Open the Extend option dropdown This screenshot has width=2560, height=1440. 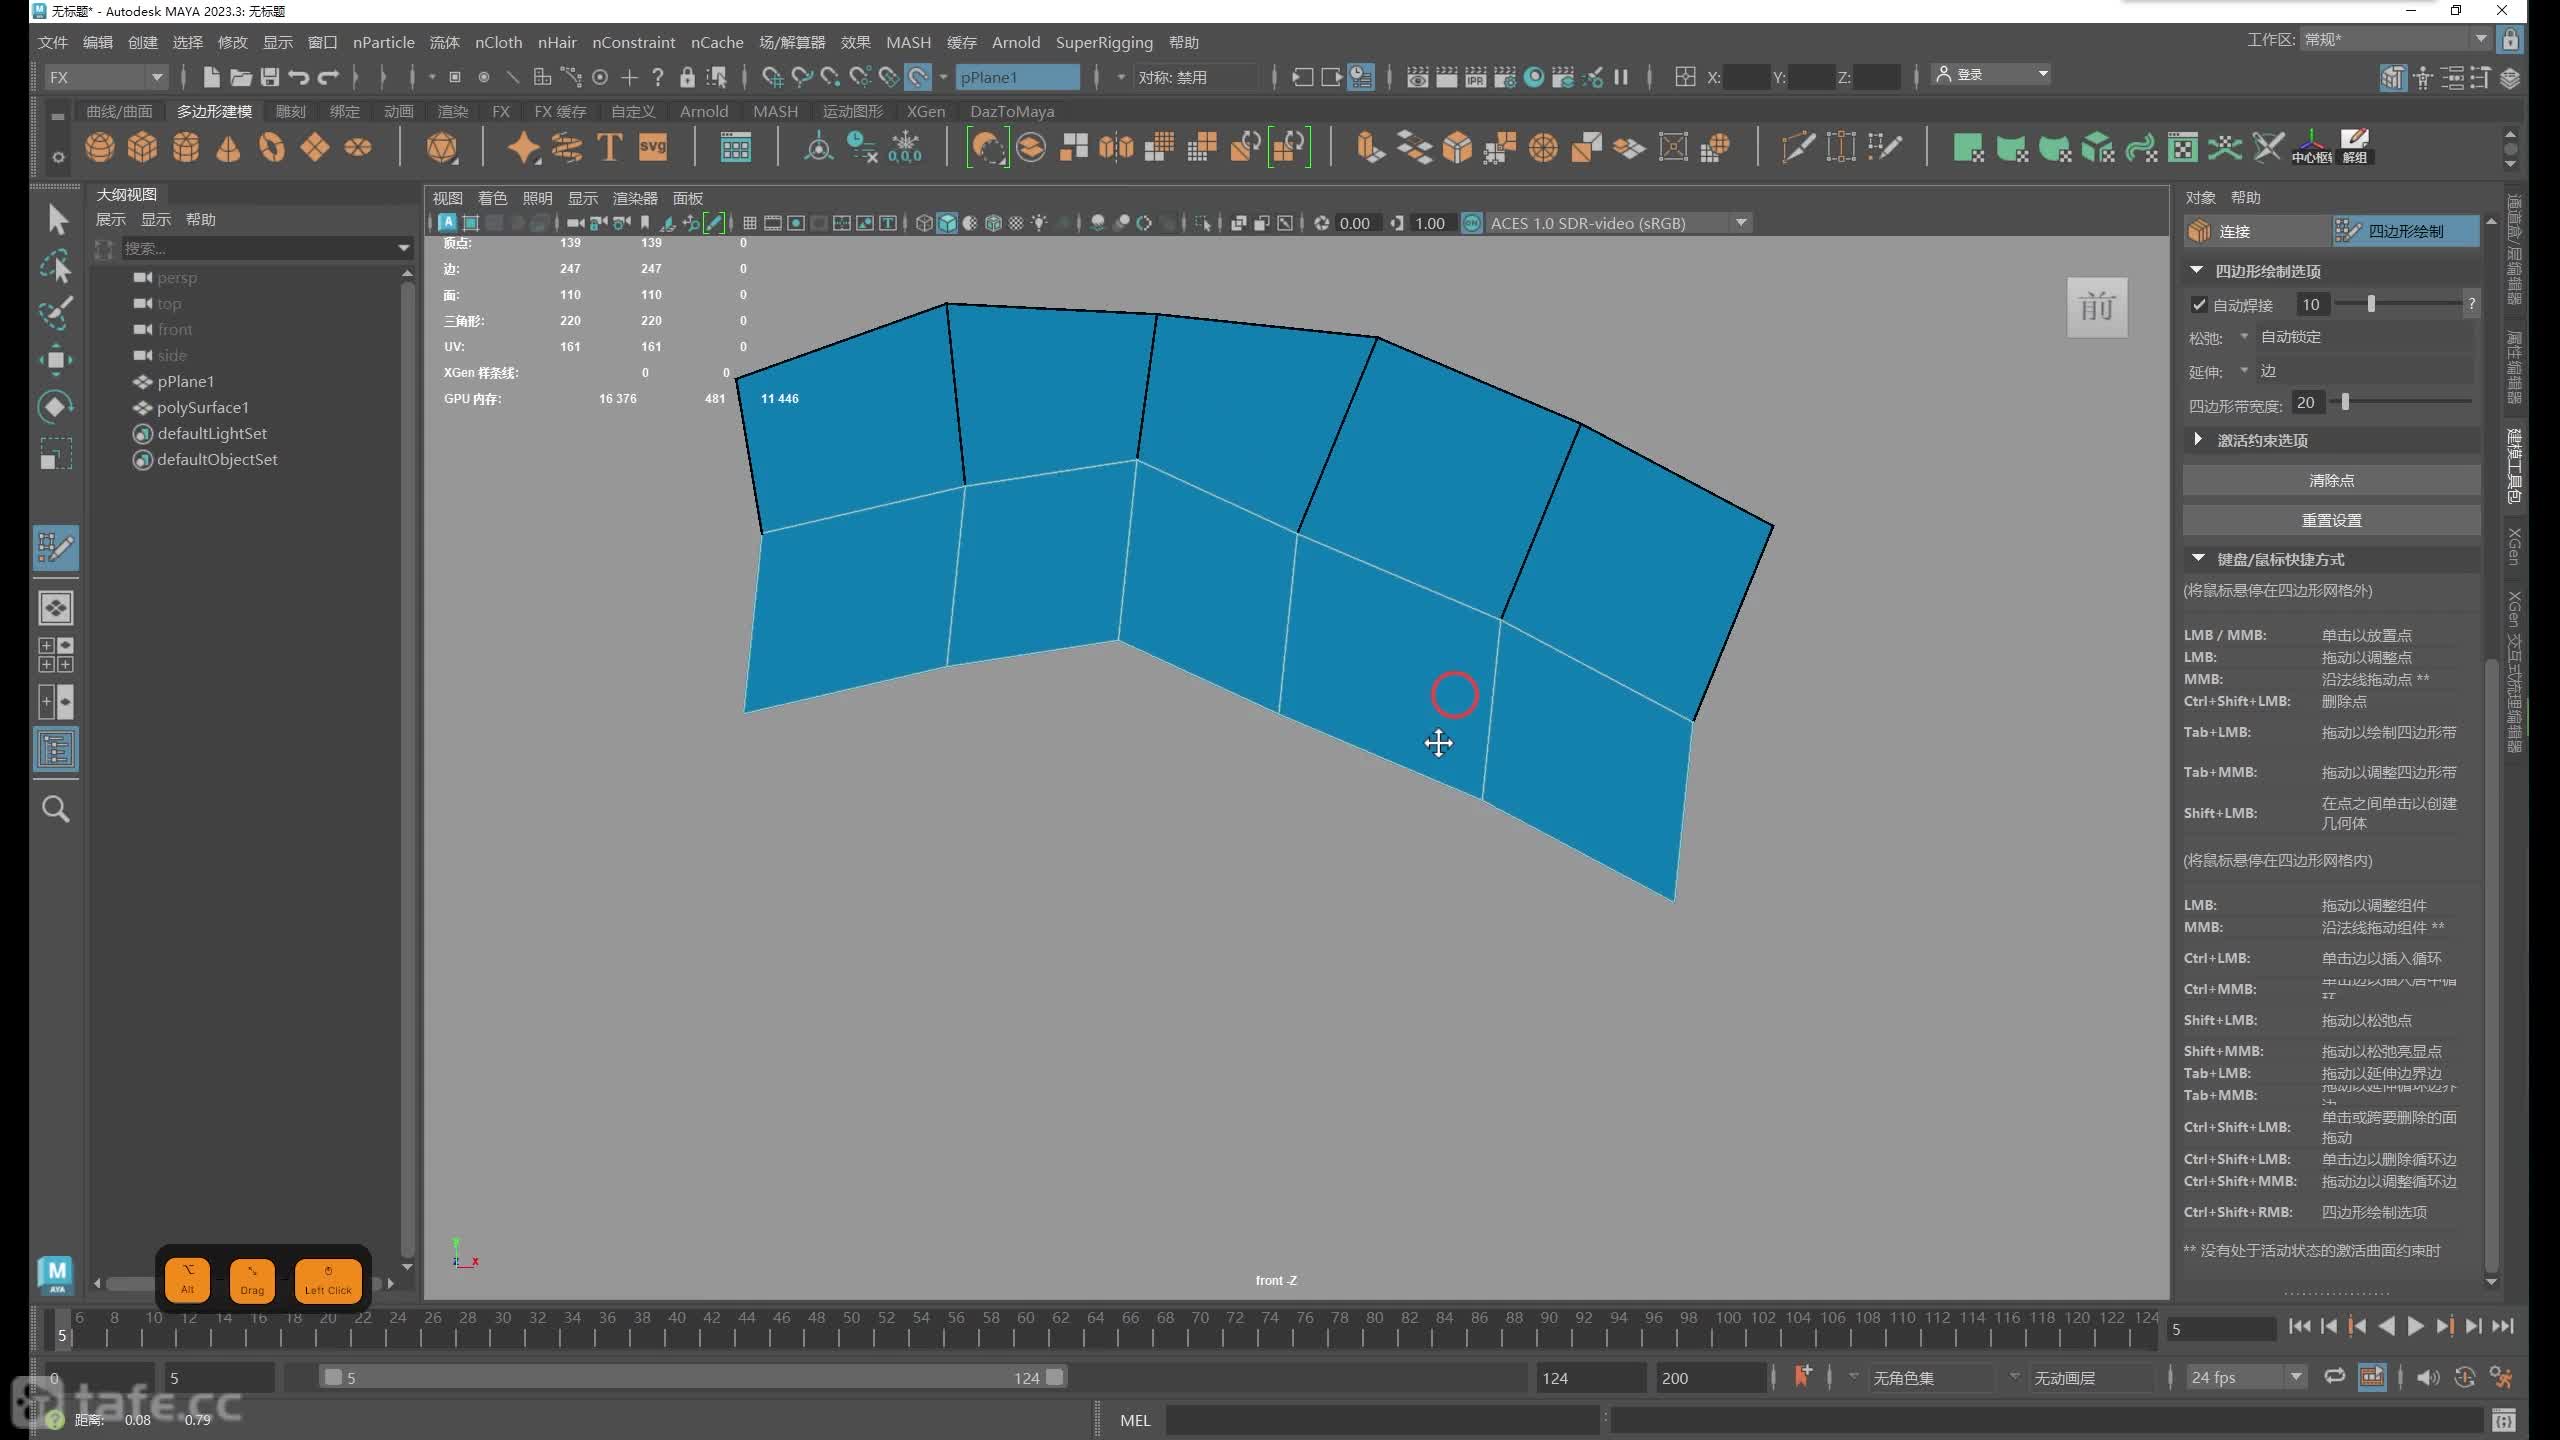pos(2244,371)
